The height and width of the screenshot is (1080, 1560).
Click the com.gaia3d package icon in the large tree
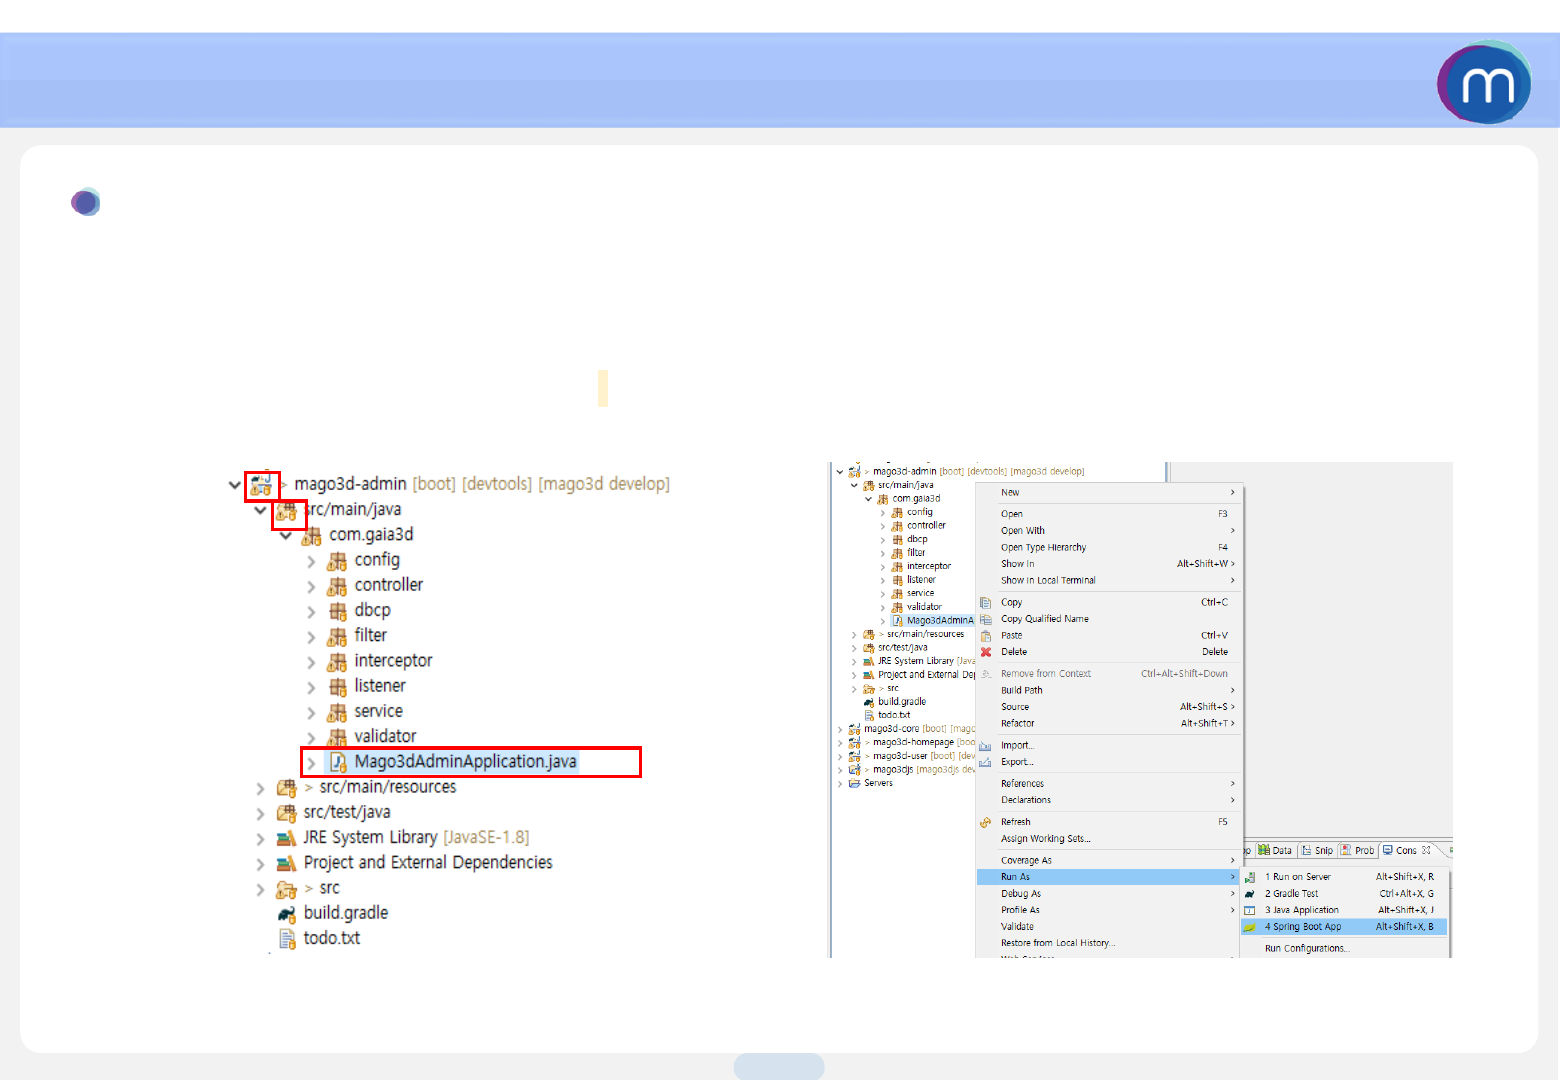(312, 536)
